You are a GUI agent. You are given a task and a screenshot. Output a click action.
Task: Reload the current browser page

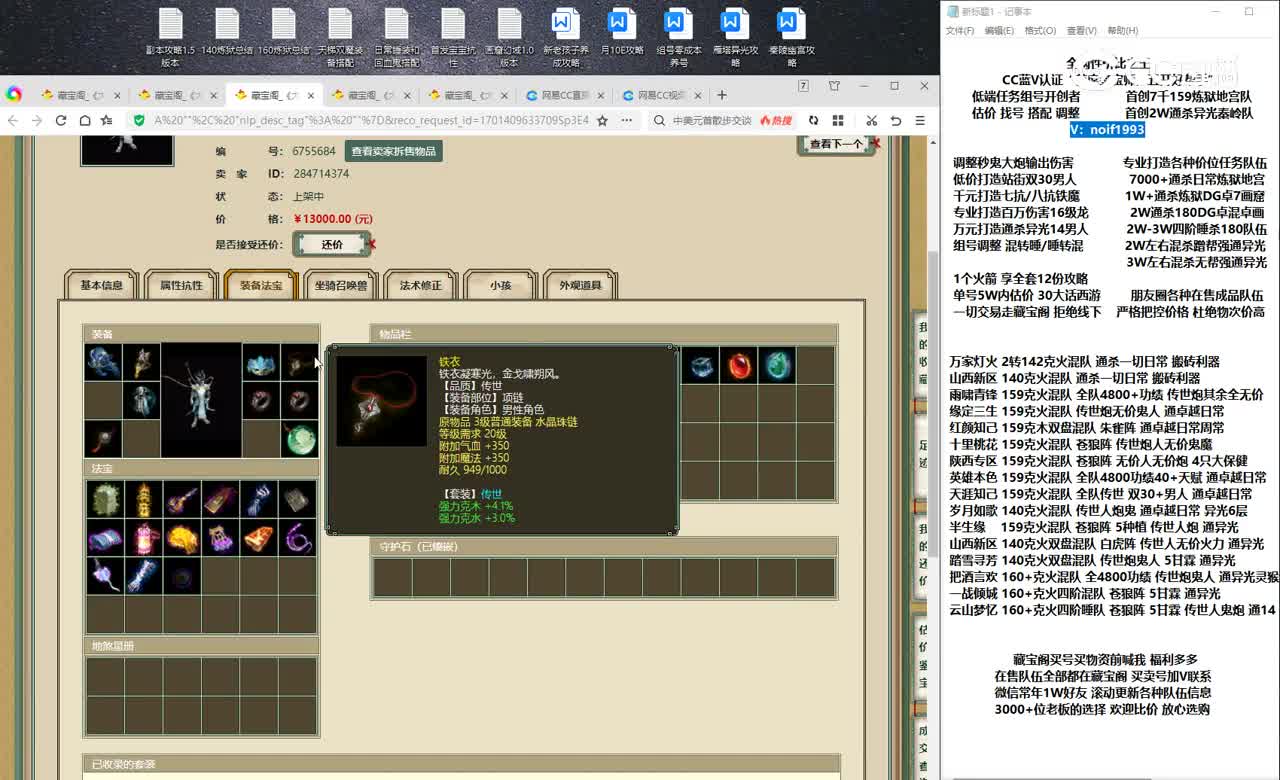click(x=61, y=120)
